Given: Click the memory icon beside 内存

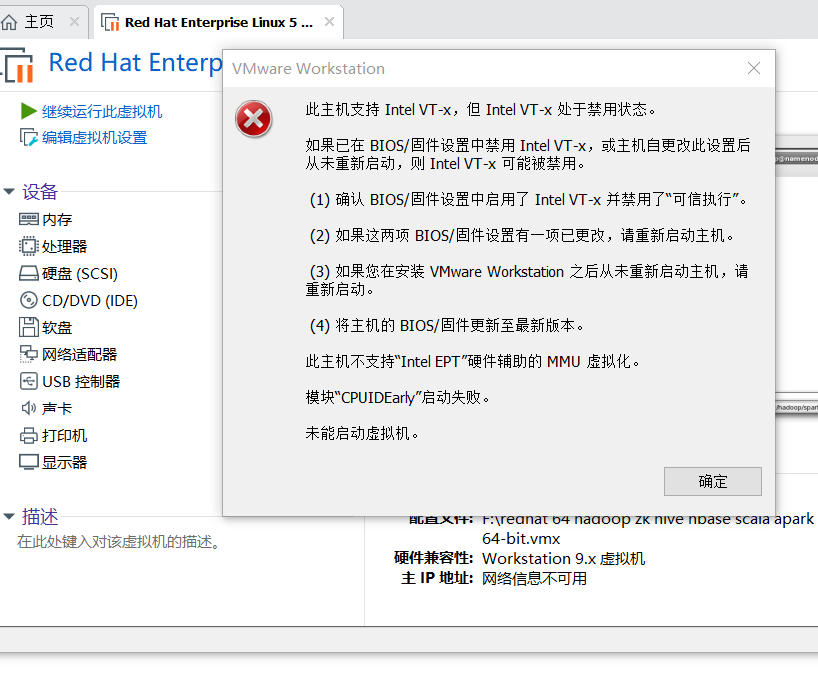Looking at the screenshot, I should (29, 219).
